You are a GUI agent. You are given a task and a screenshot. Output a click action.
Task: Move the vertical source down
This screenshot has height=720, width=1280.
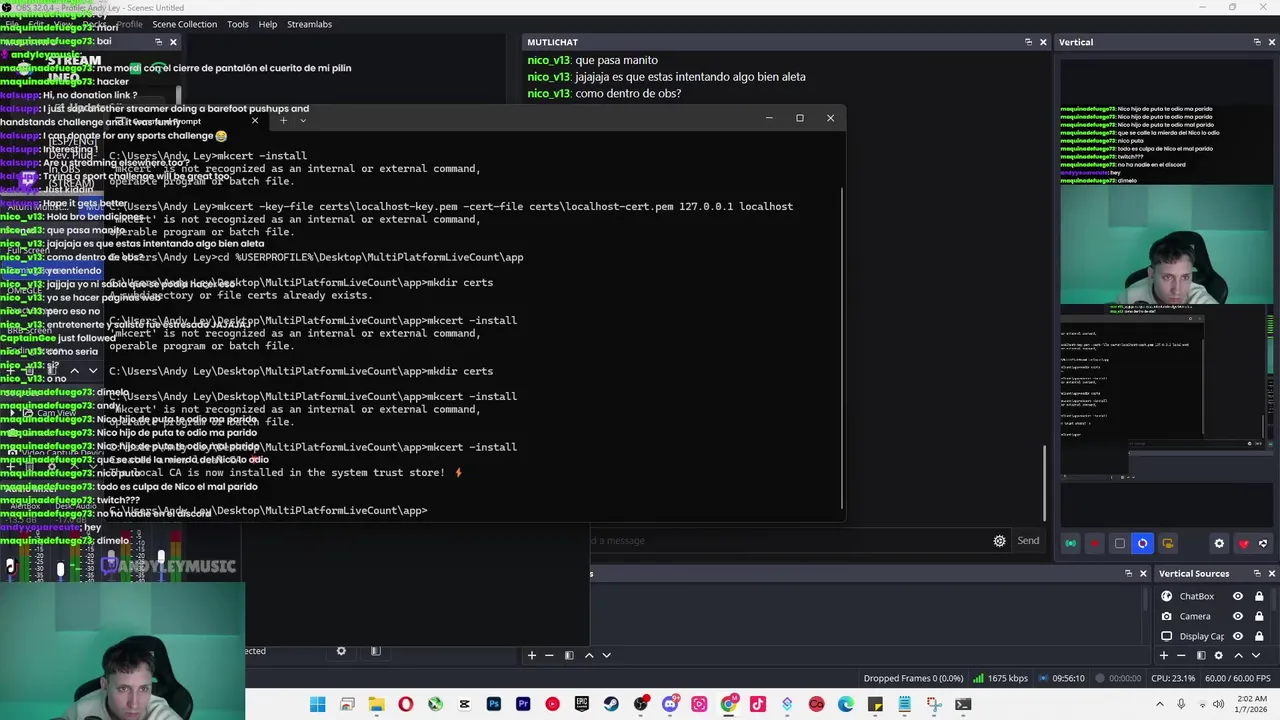(1256, 655)
